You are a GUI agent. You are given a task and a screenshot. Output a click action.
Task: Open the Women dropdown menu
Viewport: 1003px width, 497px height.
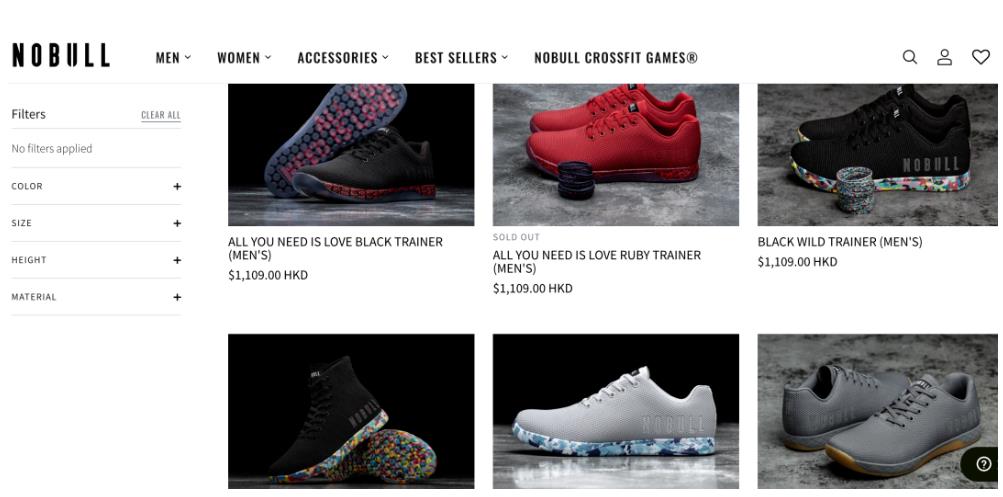pos(244,58)
